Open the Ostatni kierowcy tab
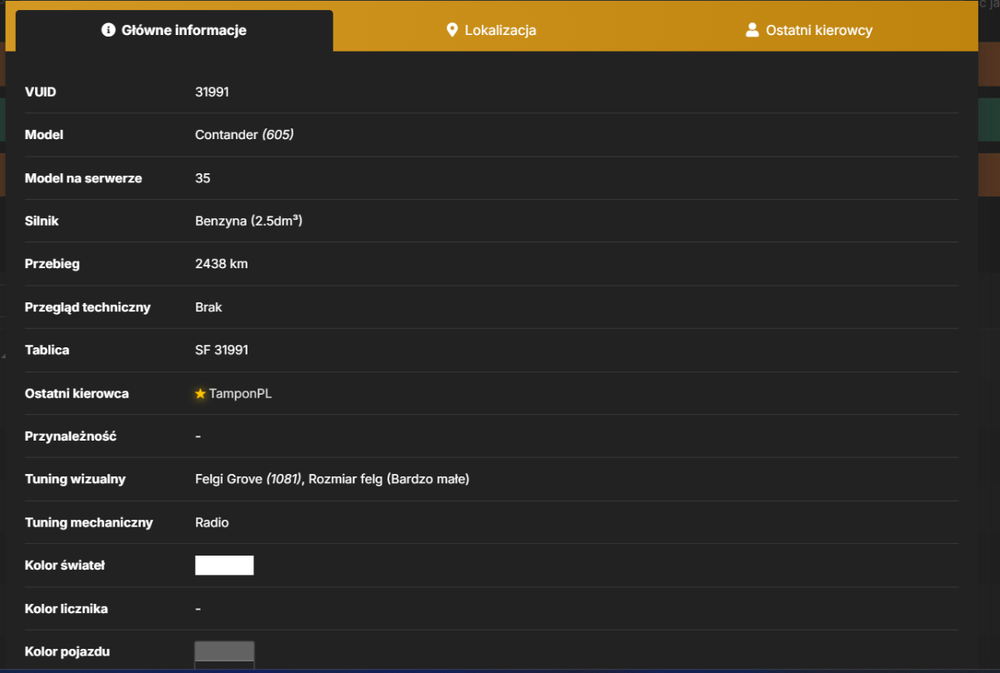 (809, 30)
